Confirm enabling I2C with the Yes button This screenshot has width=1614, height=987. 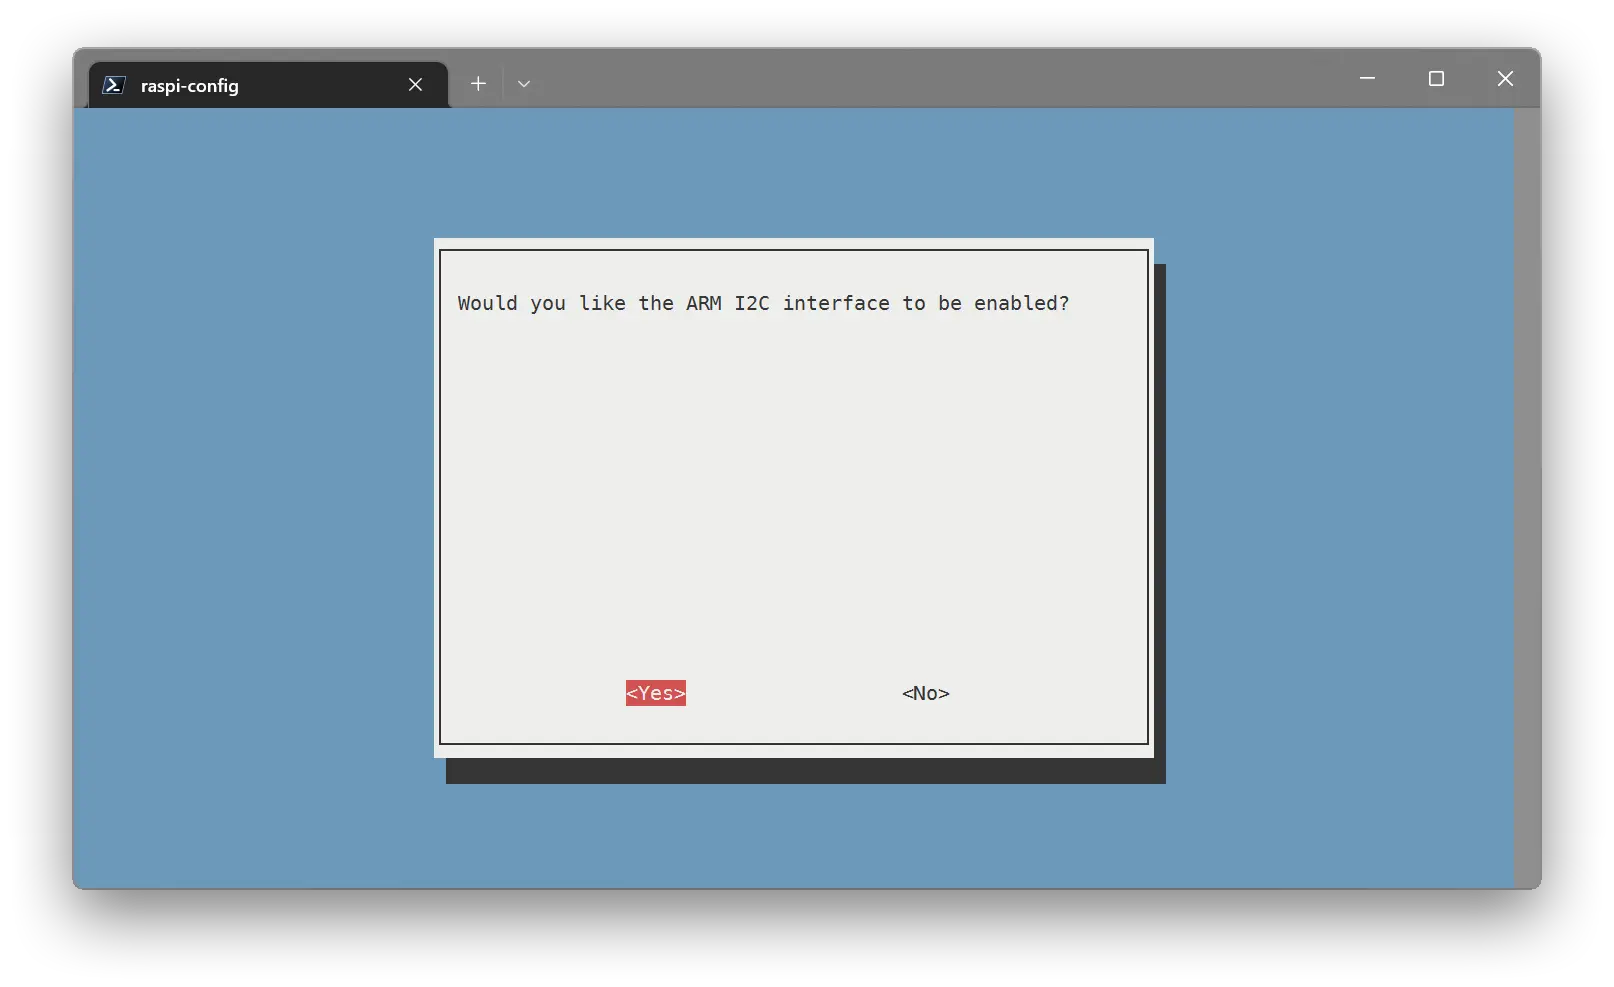(655, 693)
